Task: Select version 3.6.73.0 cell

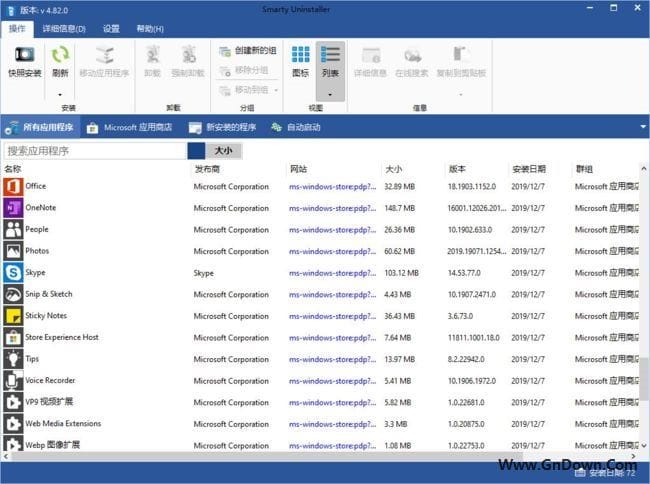Action: [460, 316]
